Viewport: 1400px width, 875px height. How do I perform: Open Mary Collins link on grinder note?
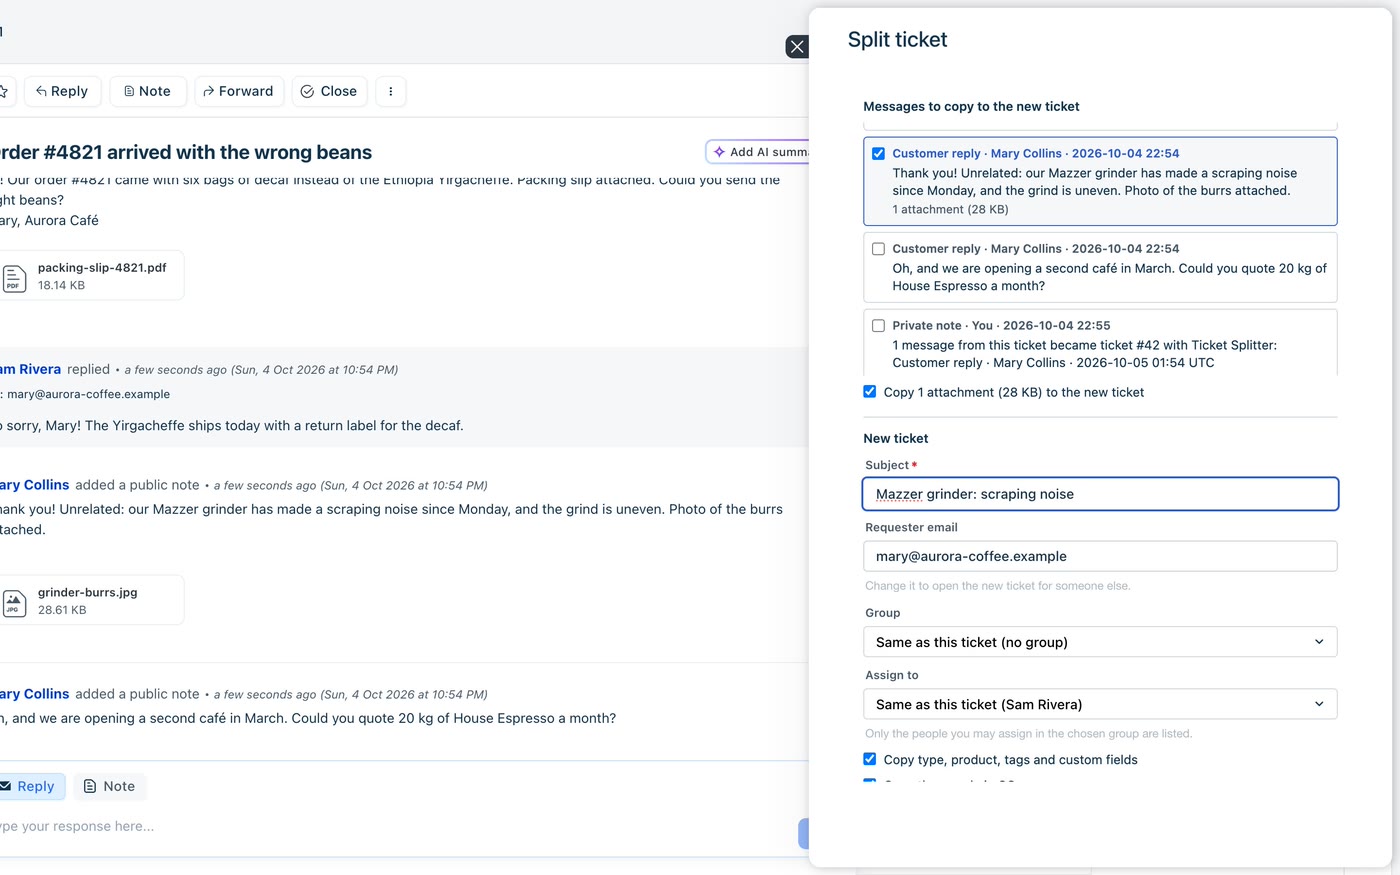coord(35,485)
